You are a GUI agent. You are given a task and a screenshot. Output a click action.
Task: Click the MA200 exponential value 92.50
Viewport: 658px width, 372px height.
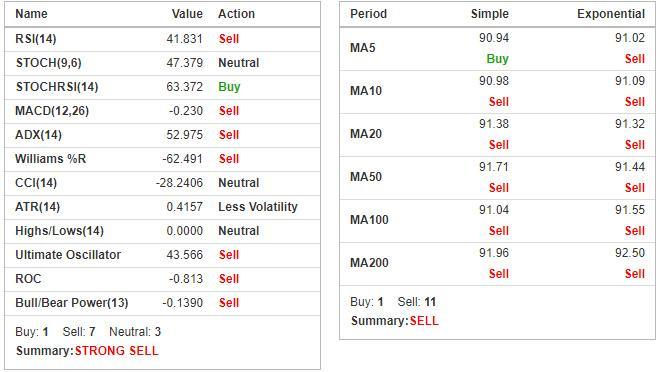(x=630, y=253)
